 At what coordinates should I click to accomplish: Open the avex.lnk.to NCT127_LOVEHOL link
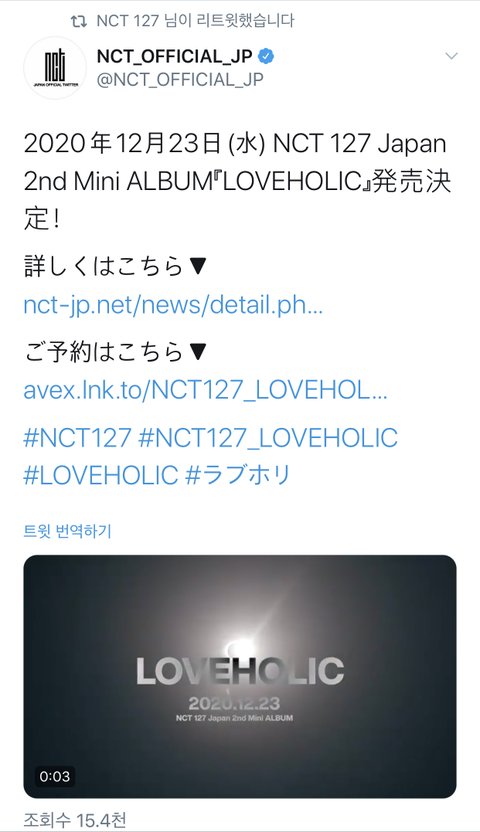coord(205,391)
